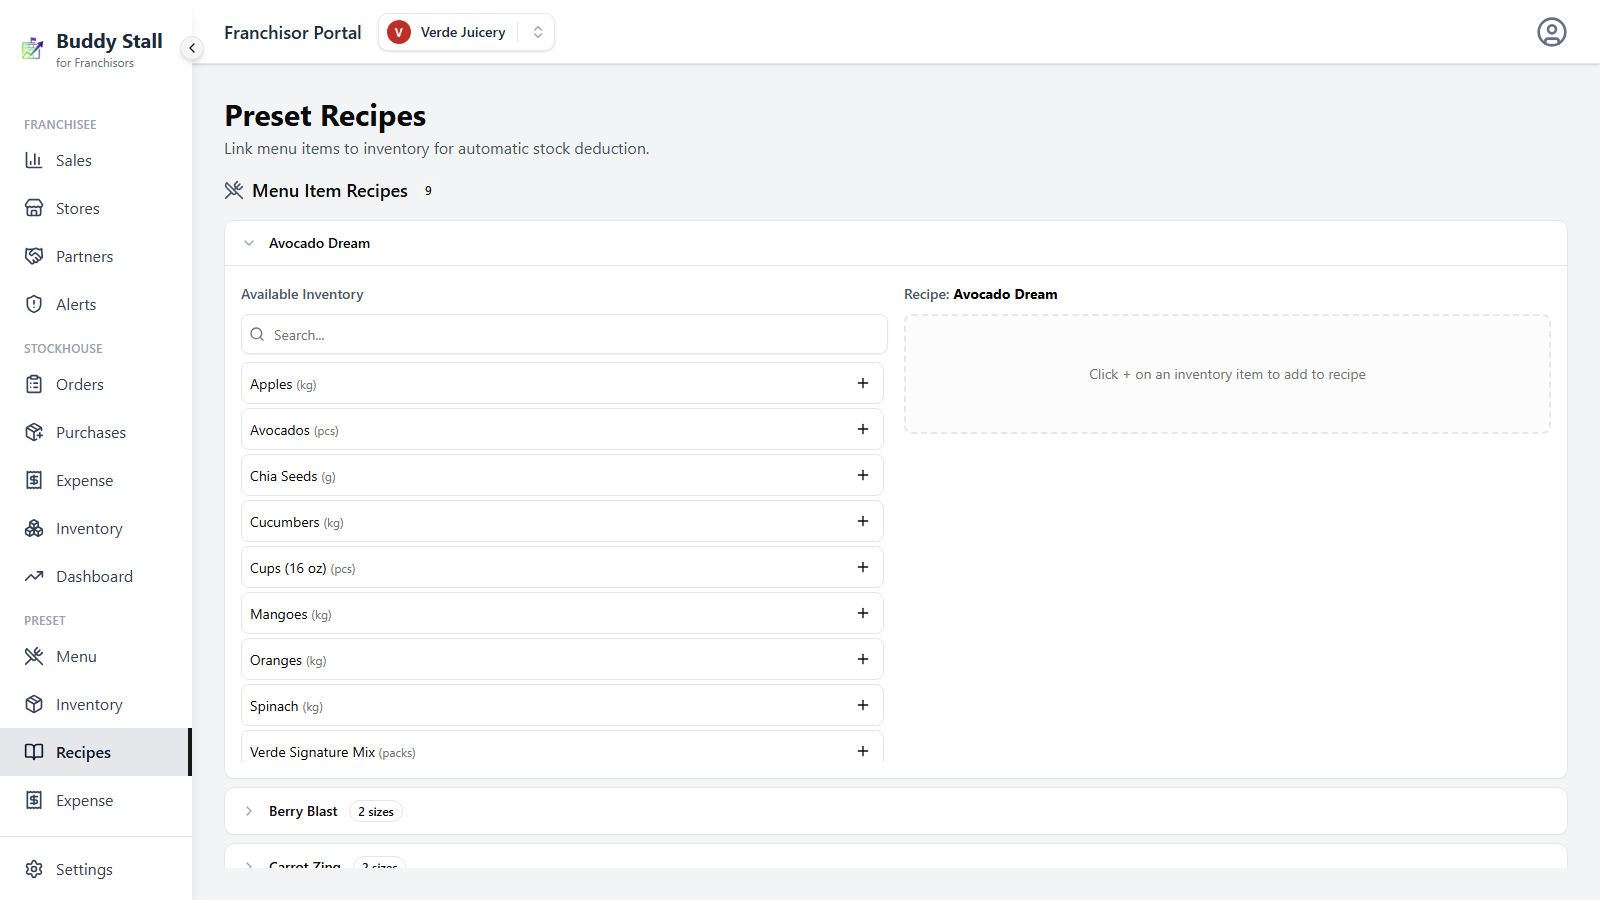The height and width of the screenshot is (900, 1600).
Task: Collapse the sidebar with the chevron button
Action: [x=192, y=48]
